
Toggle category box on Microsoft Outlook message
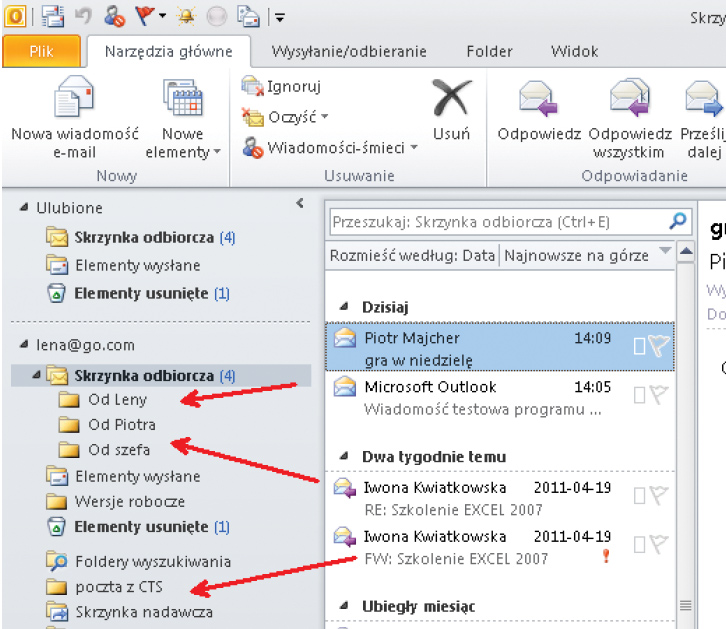(x=639, y=394)
